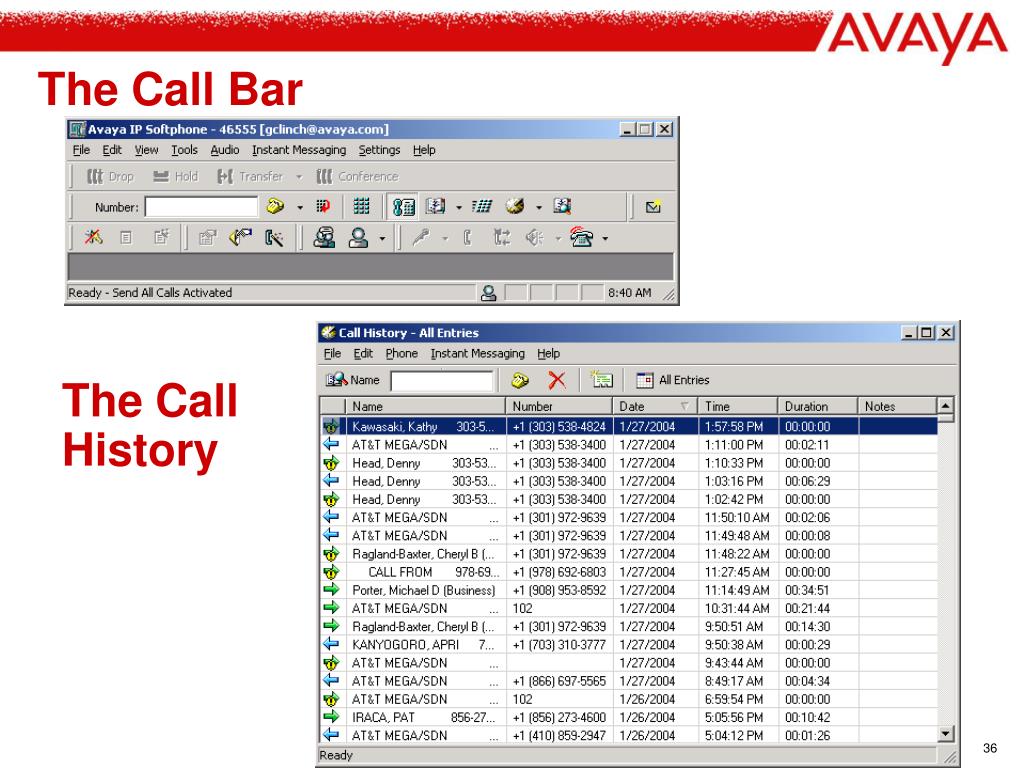Click the grayed handset icon in Softphone
This screenshot has height=768, width=1024.
(467, 238)
